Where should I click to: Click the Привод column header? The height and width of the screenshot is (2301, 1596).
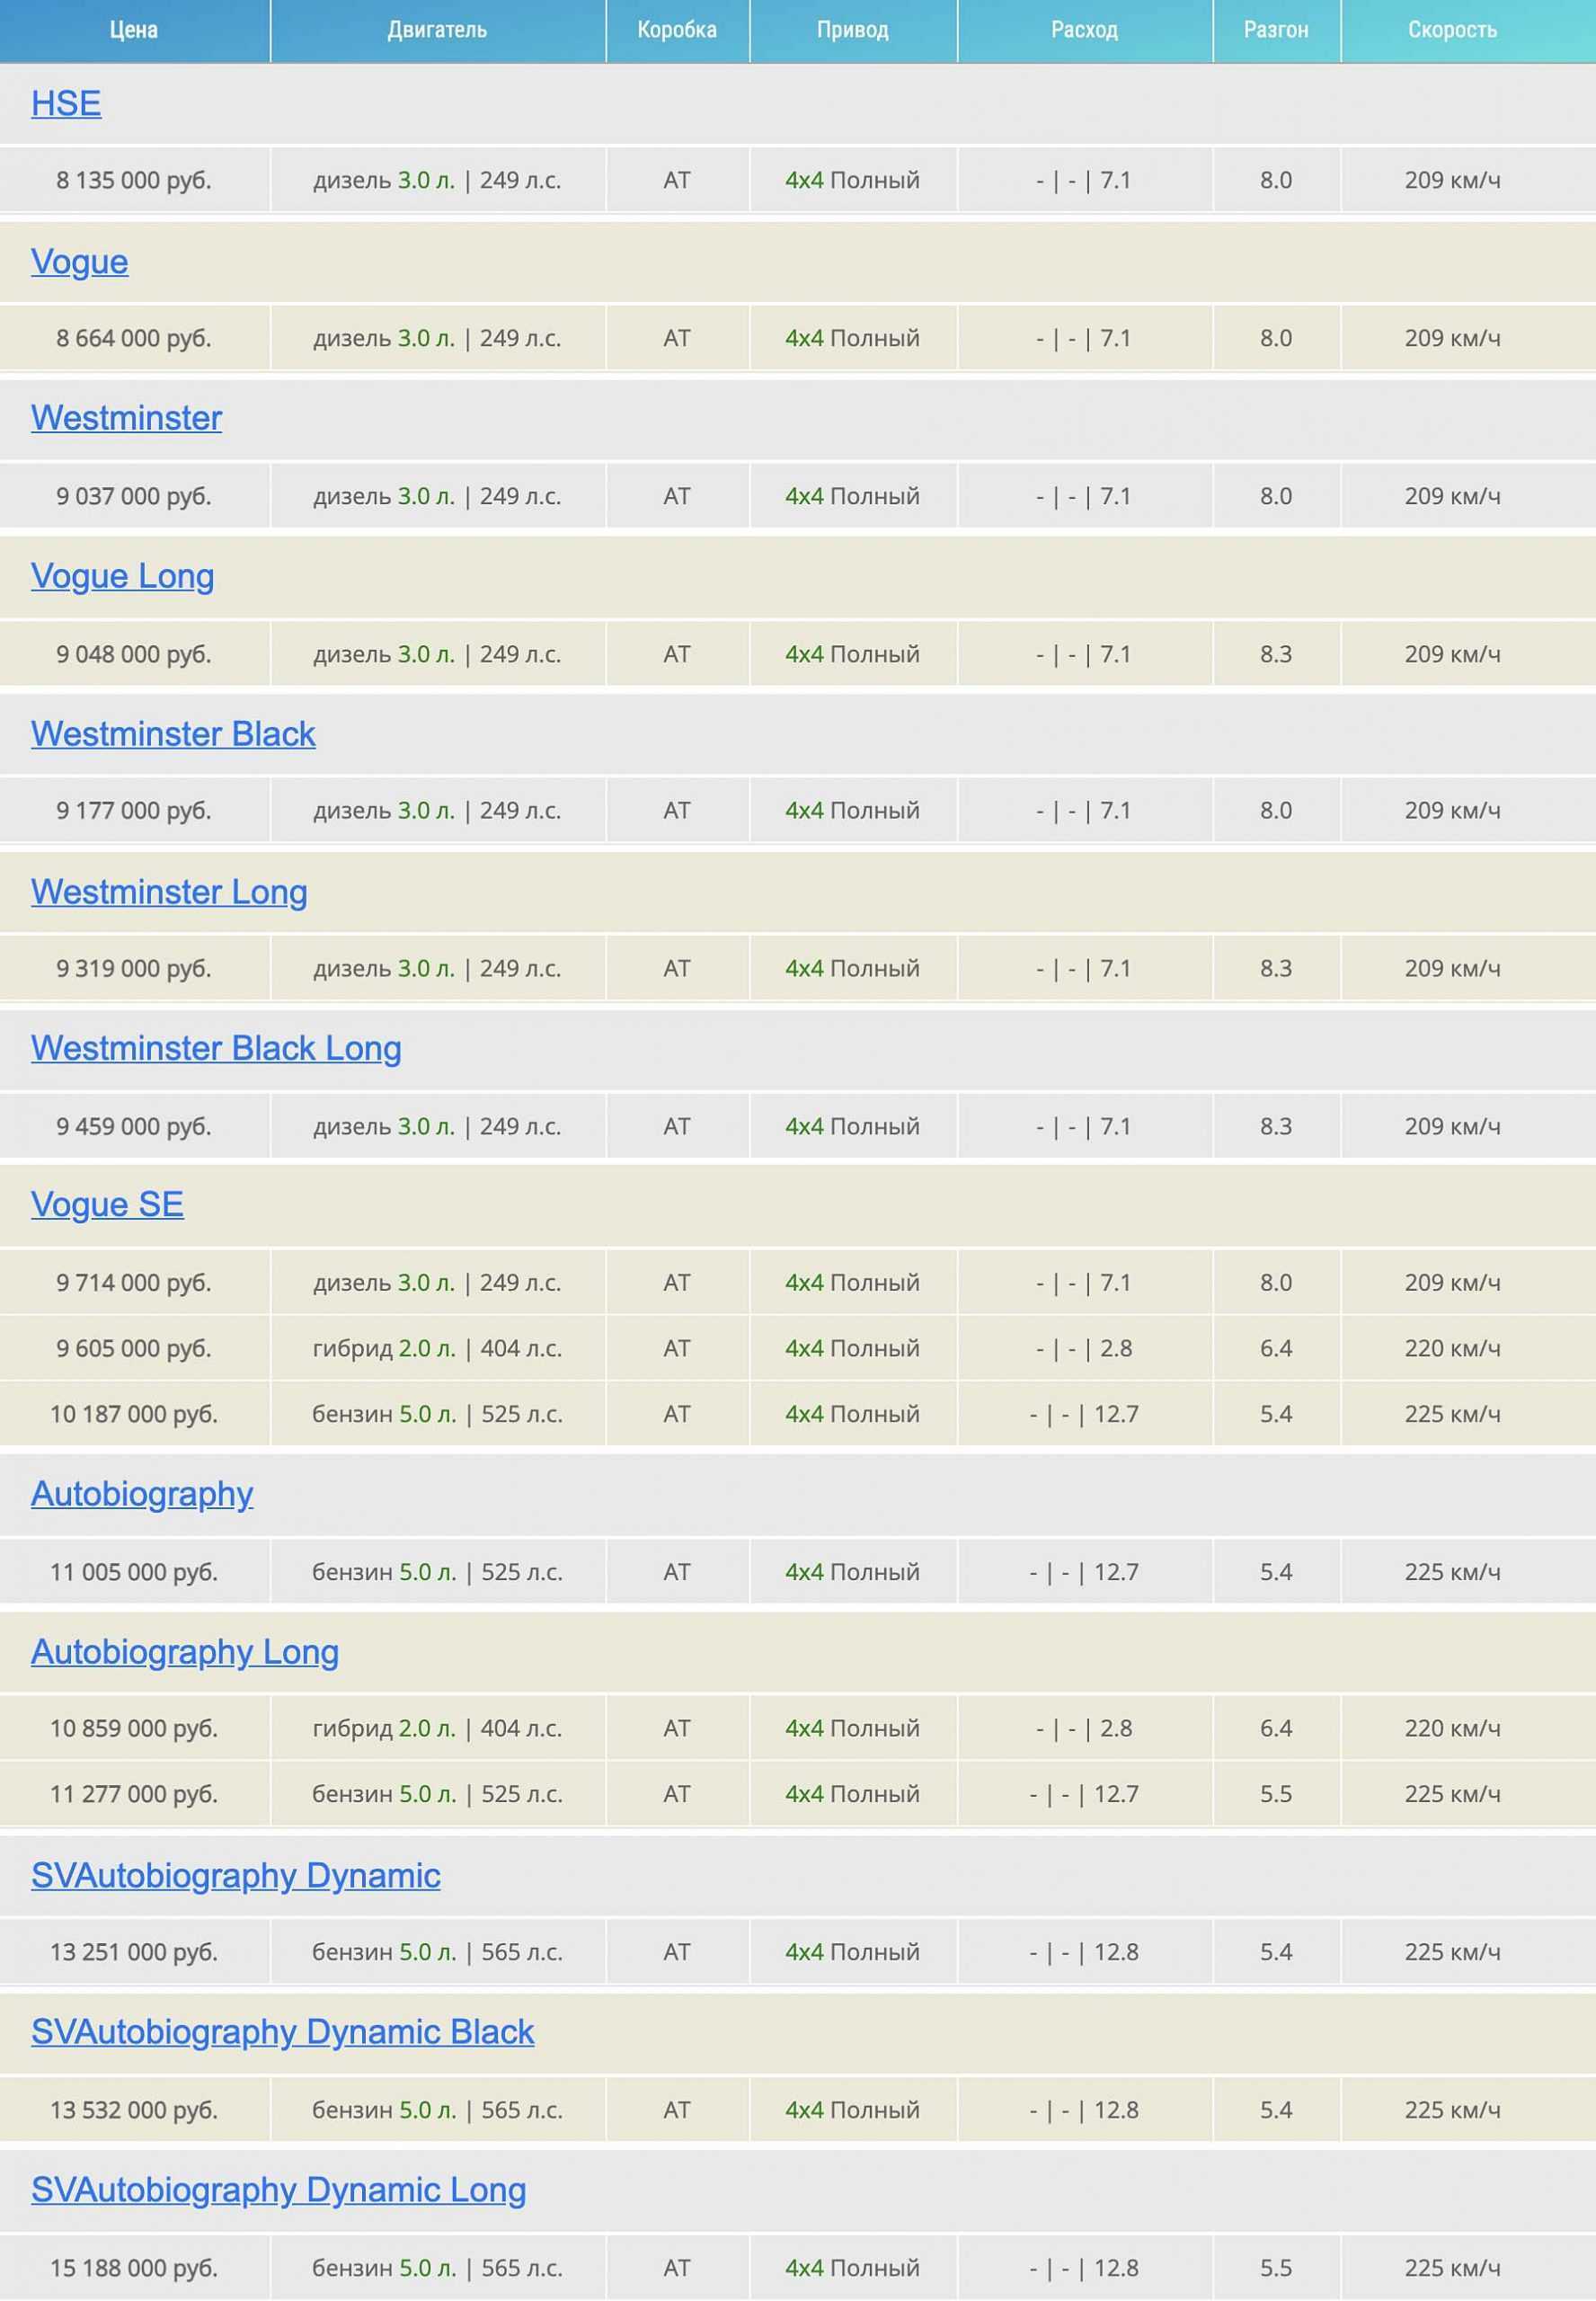coord(852,30)
